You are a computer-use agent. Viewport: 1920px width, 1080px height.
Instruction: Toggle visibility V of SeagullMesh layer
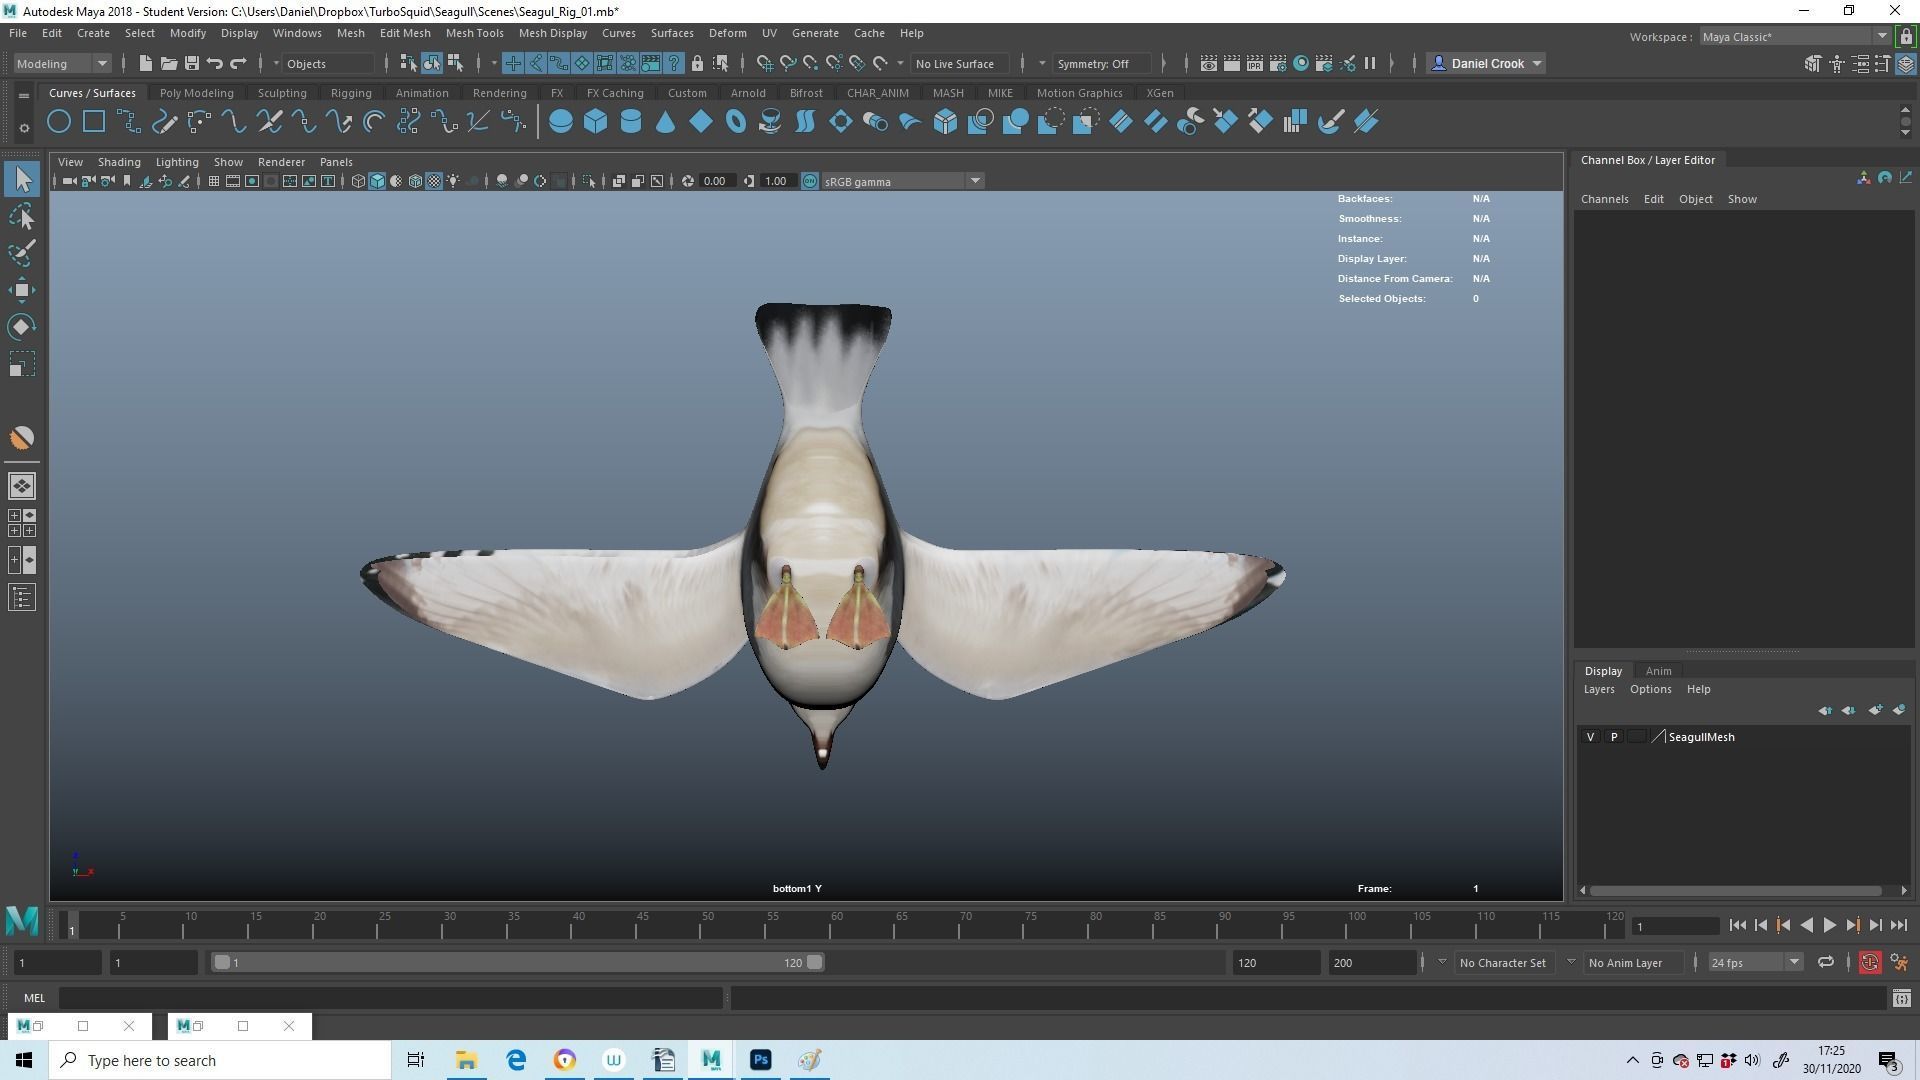coord(1590,737)
